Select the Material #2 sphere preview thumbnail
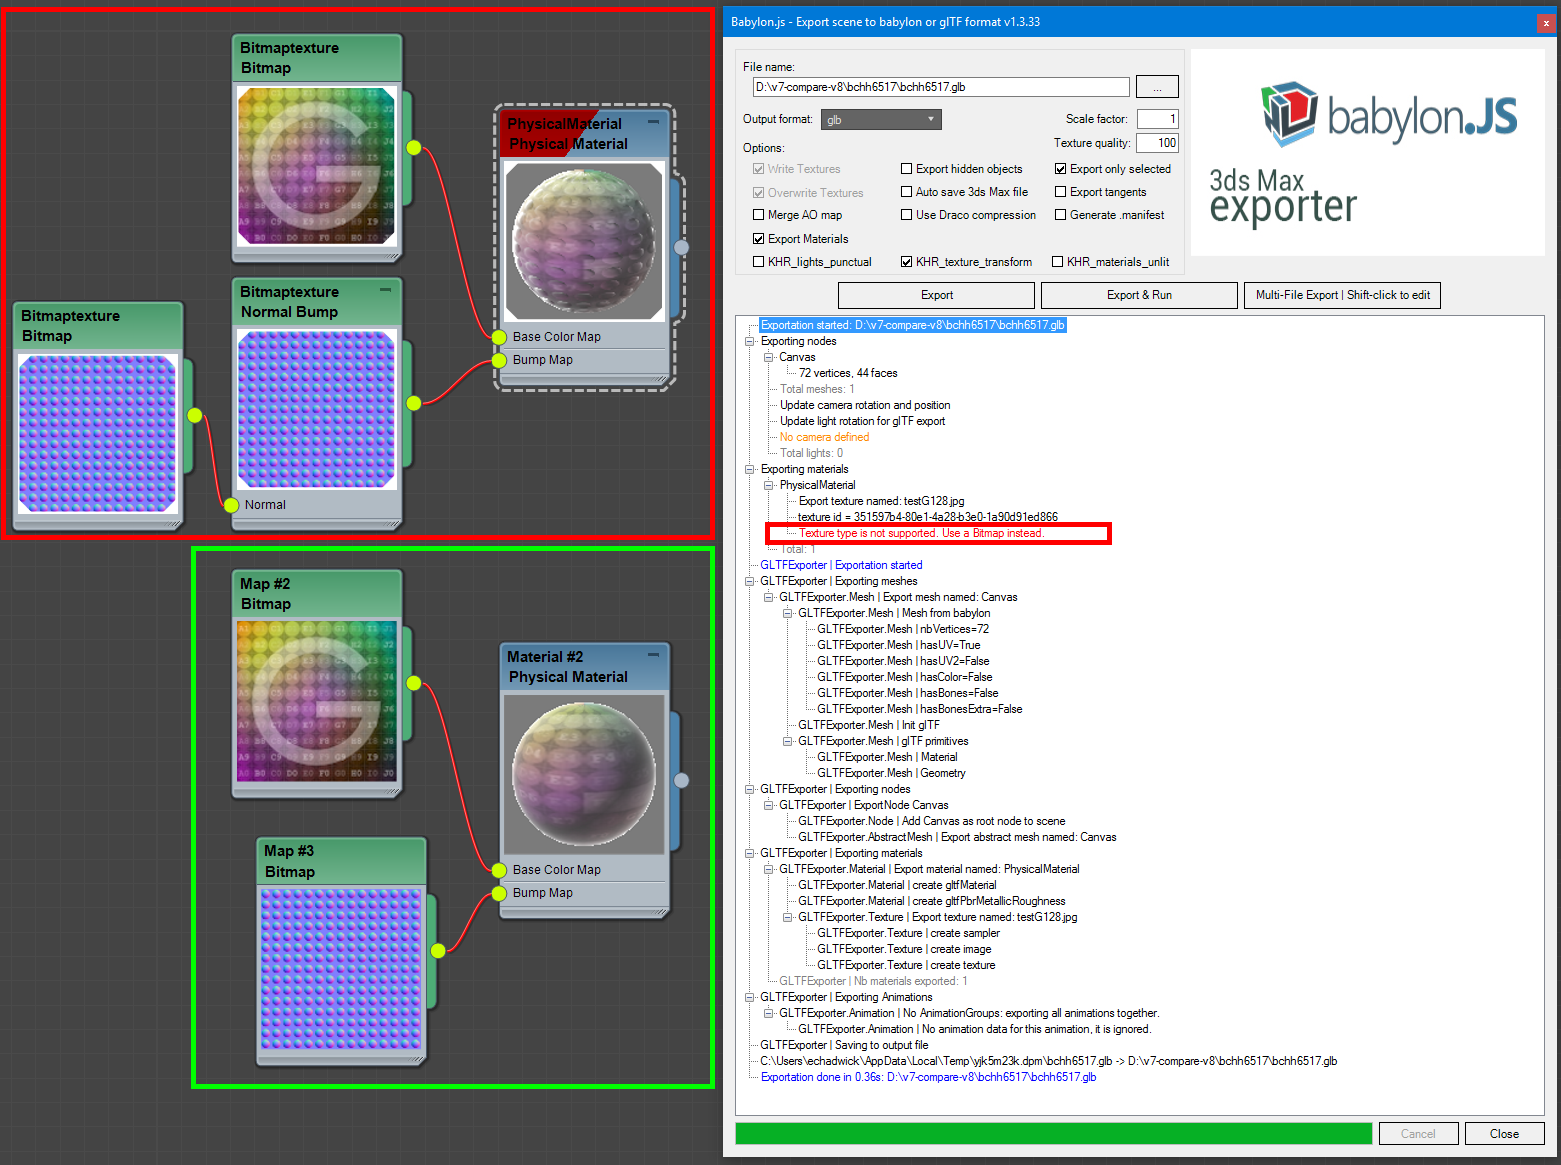 pos(584,774)
